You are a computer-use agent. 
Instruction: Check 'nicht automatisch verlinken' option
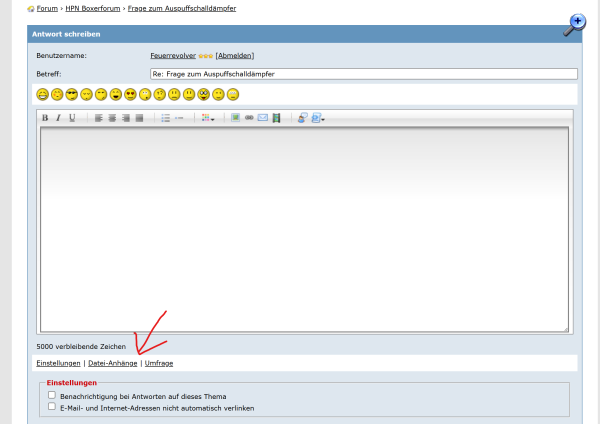52,406
